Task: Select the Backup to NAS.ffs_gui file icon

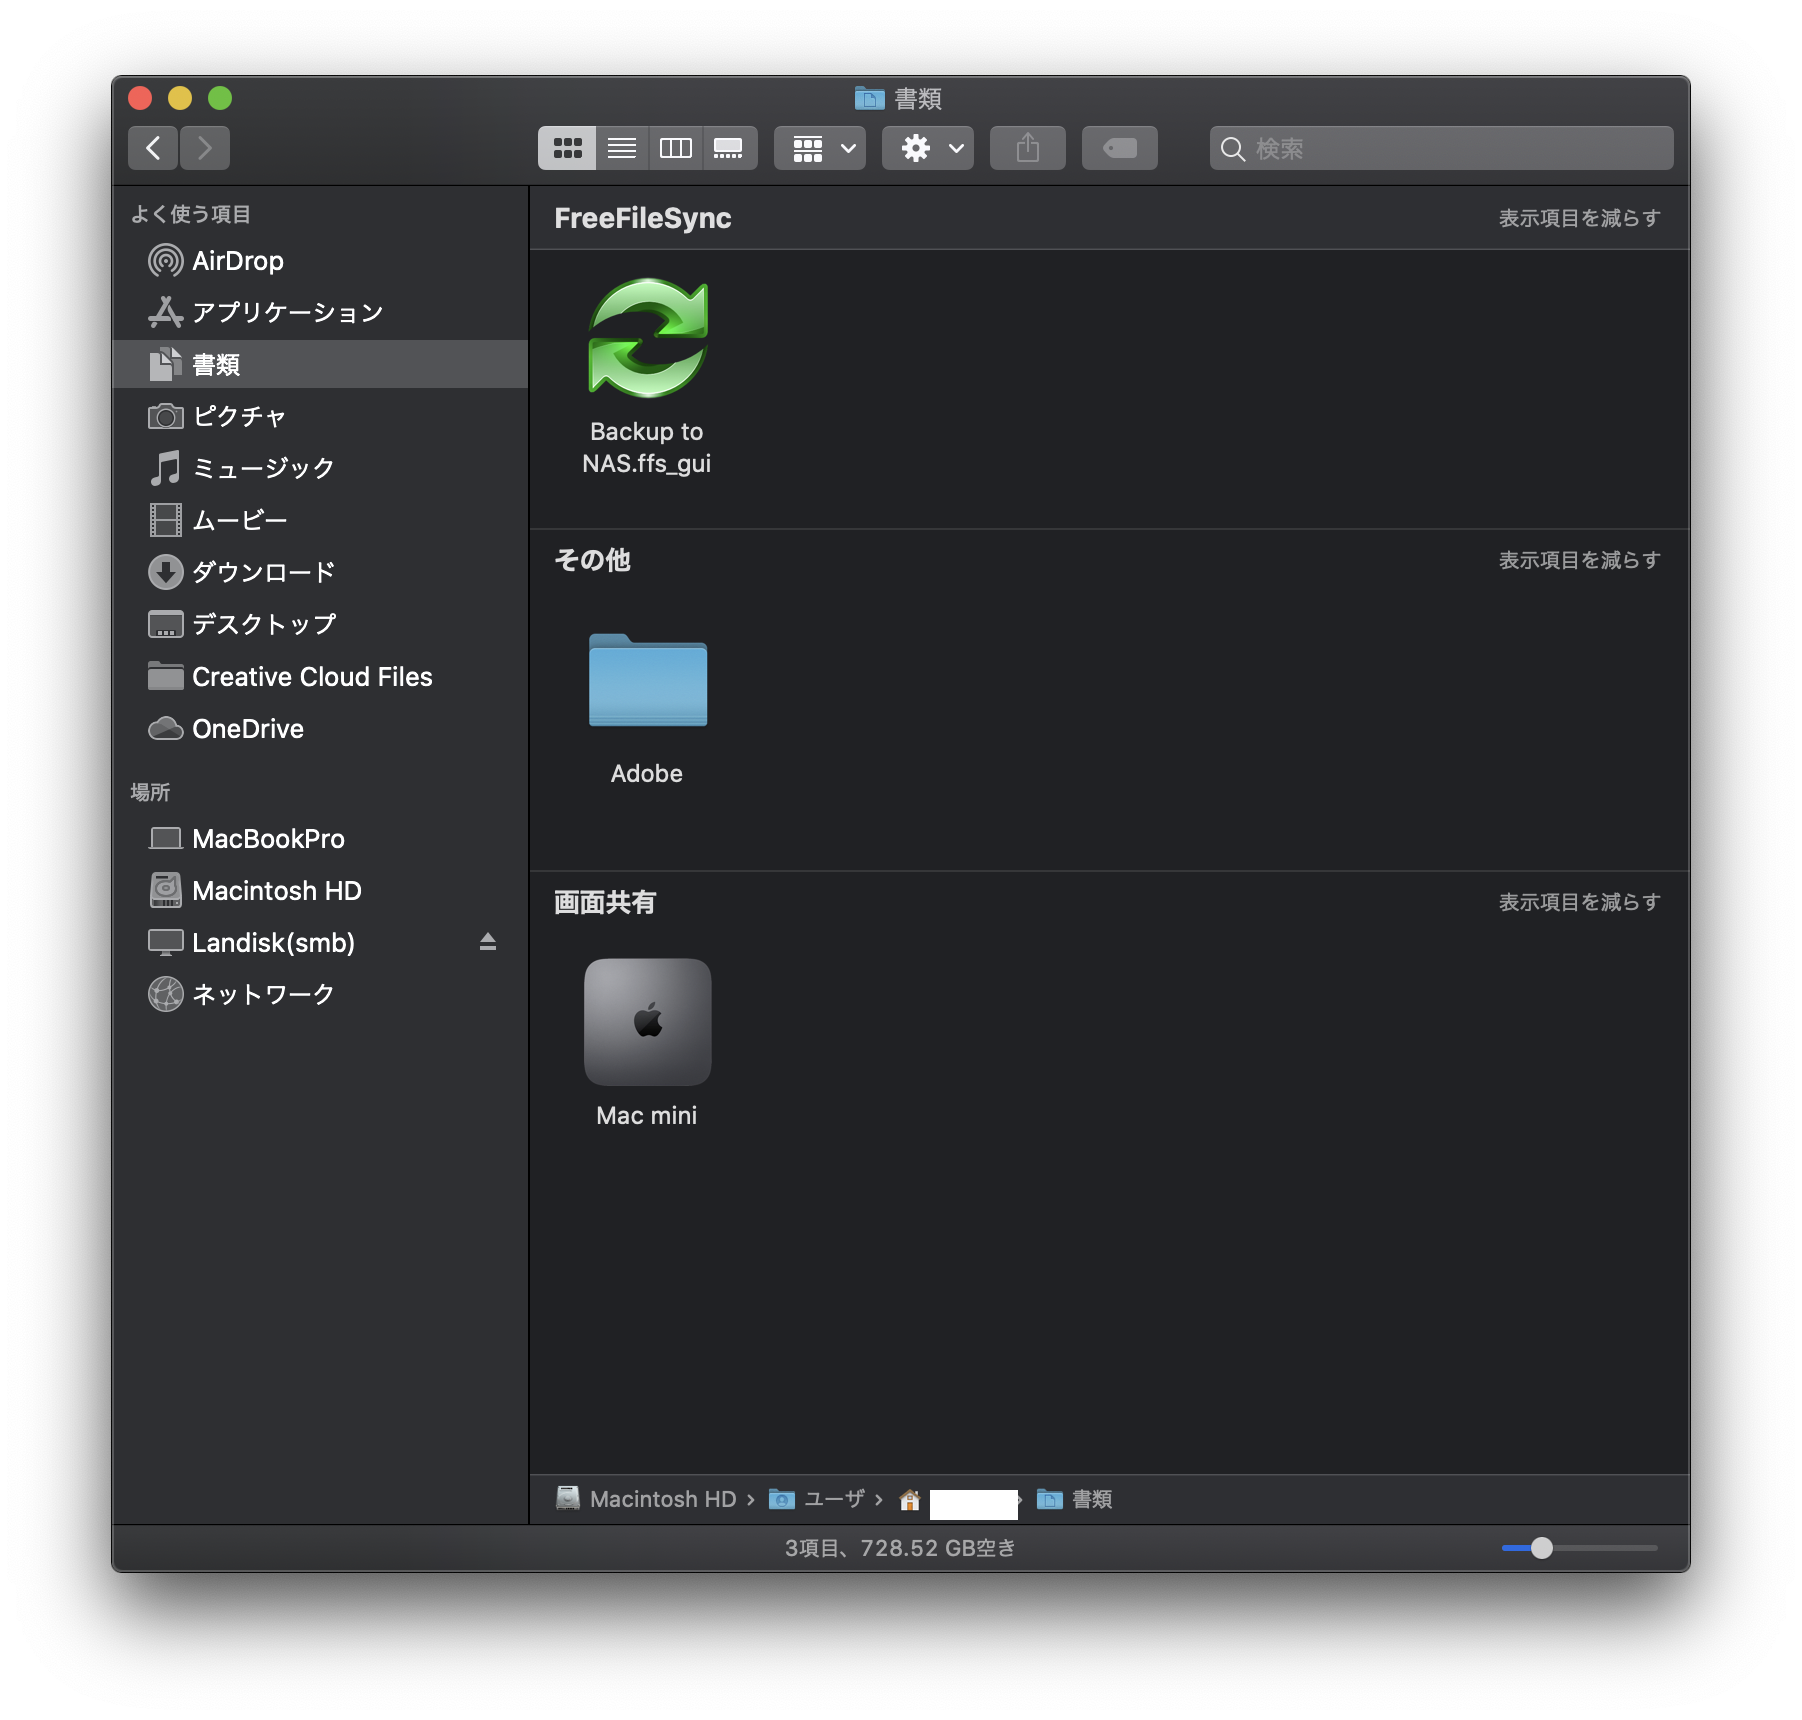Action: click(x=648, y=339)
